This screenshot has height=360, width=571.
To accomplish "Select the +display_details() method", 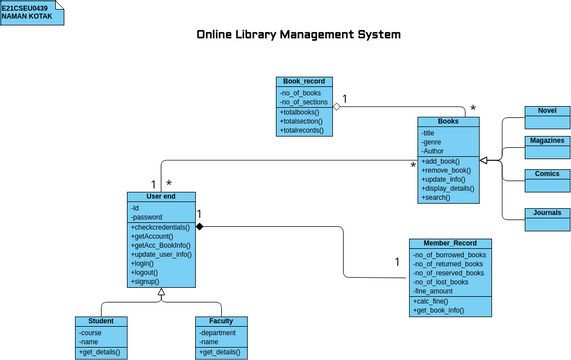I will tap(448, 189).
